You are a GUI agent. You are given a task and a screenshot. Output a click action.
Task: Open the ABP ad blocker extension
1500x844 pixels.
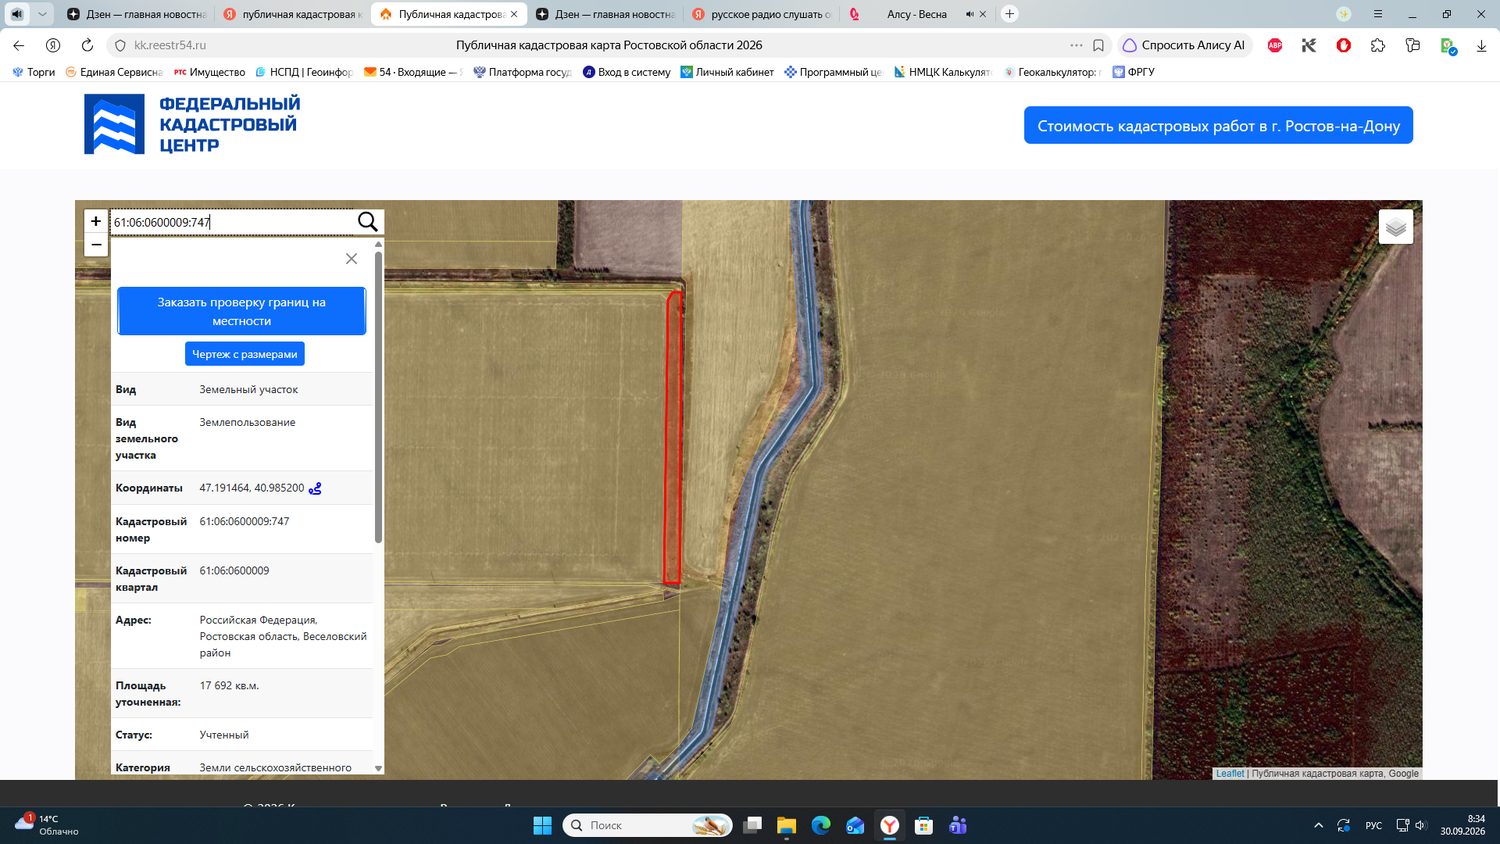click(x=1275, y=45)
